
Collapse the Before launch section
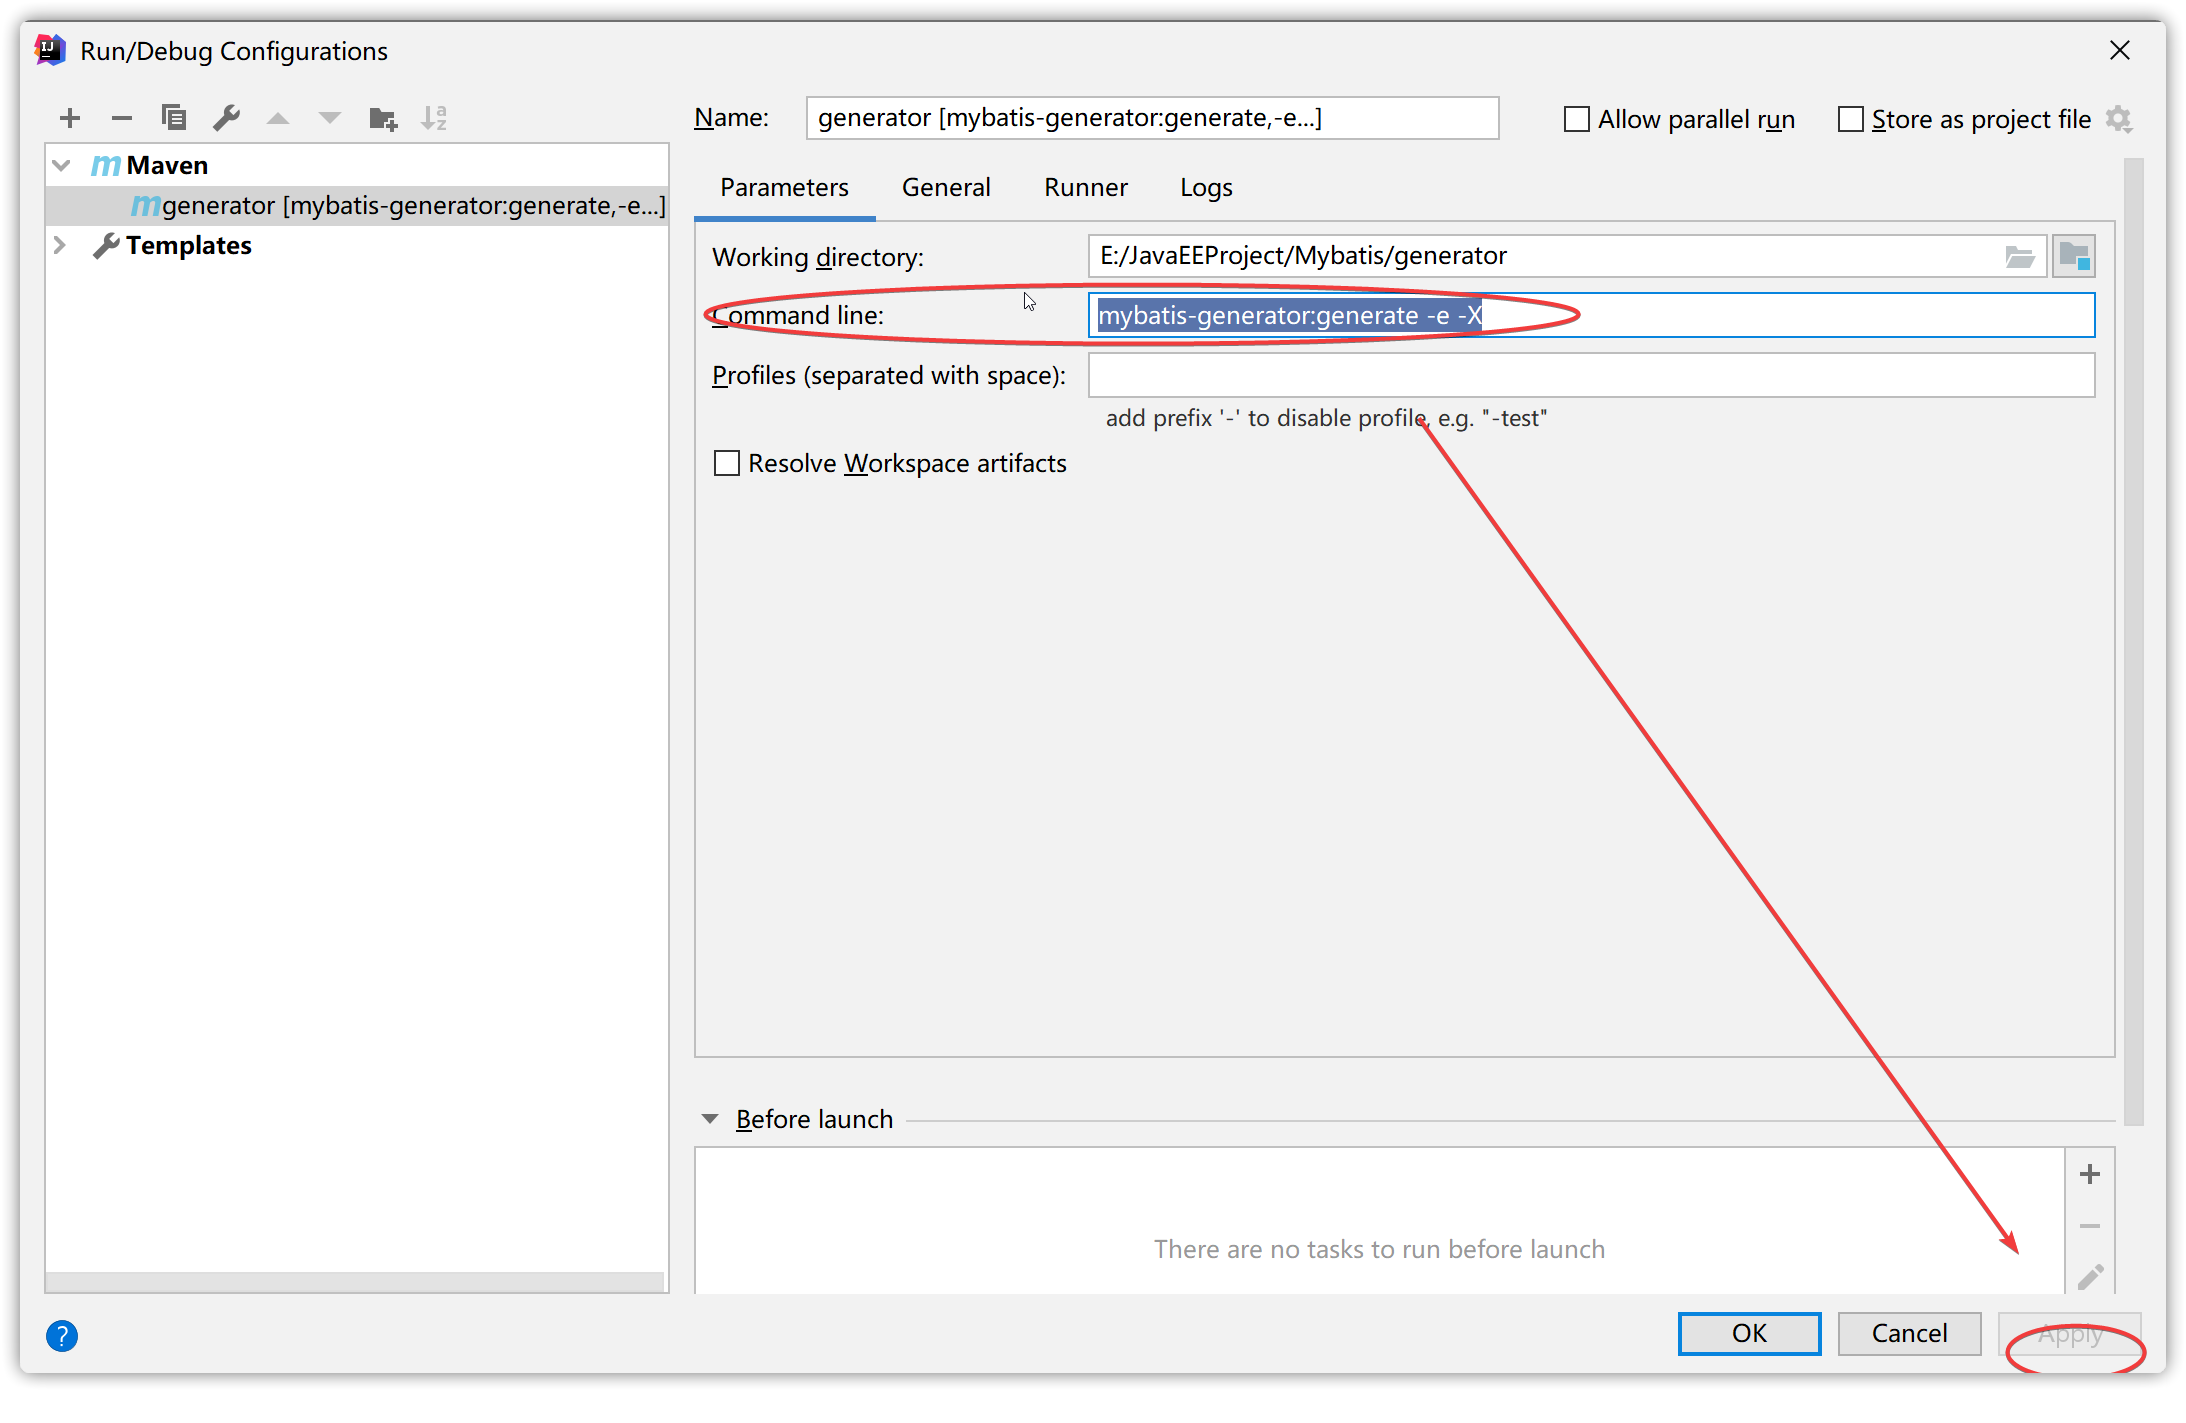[x=710, y=1119]
